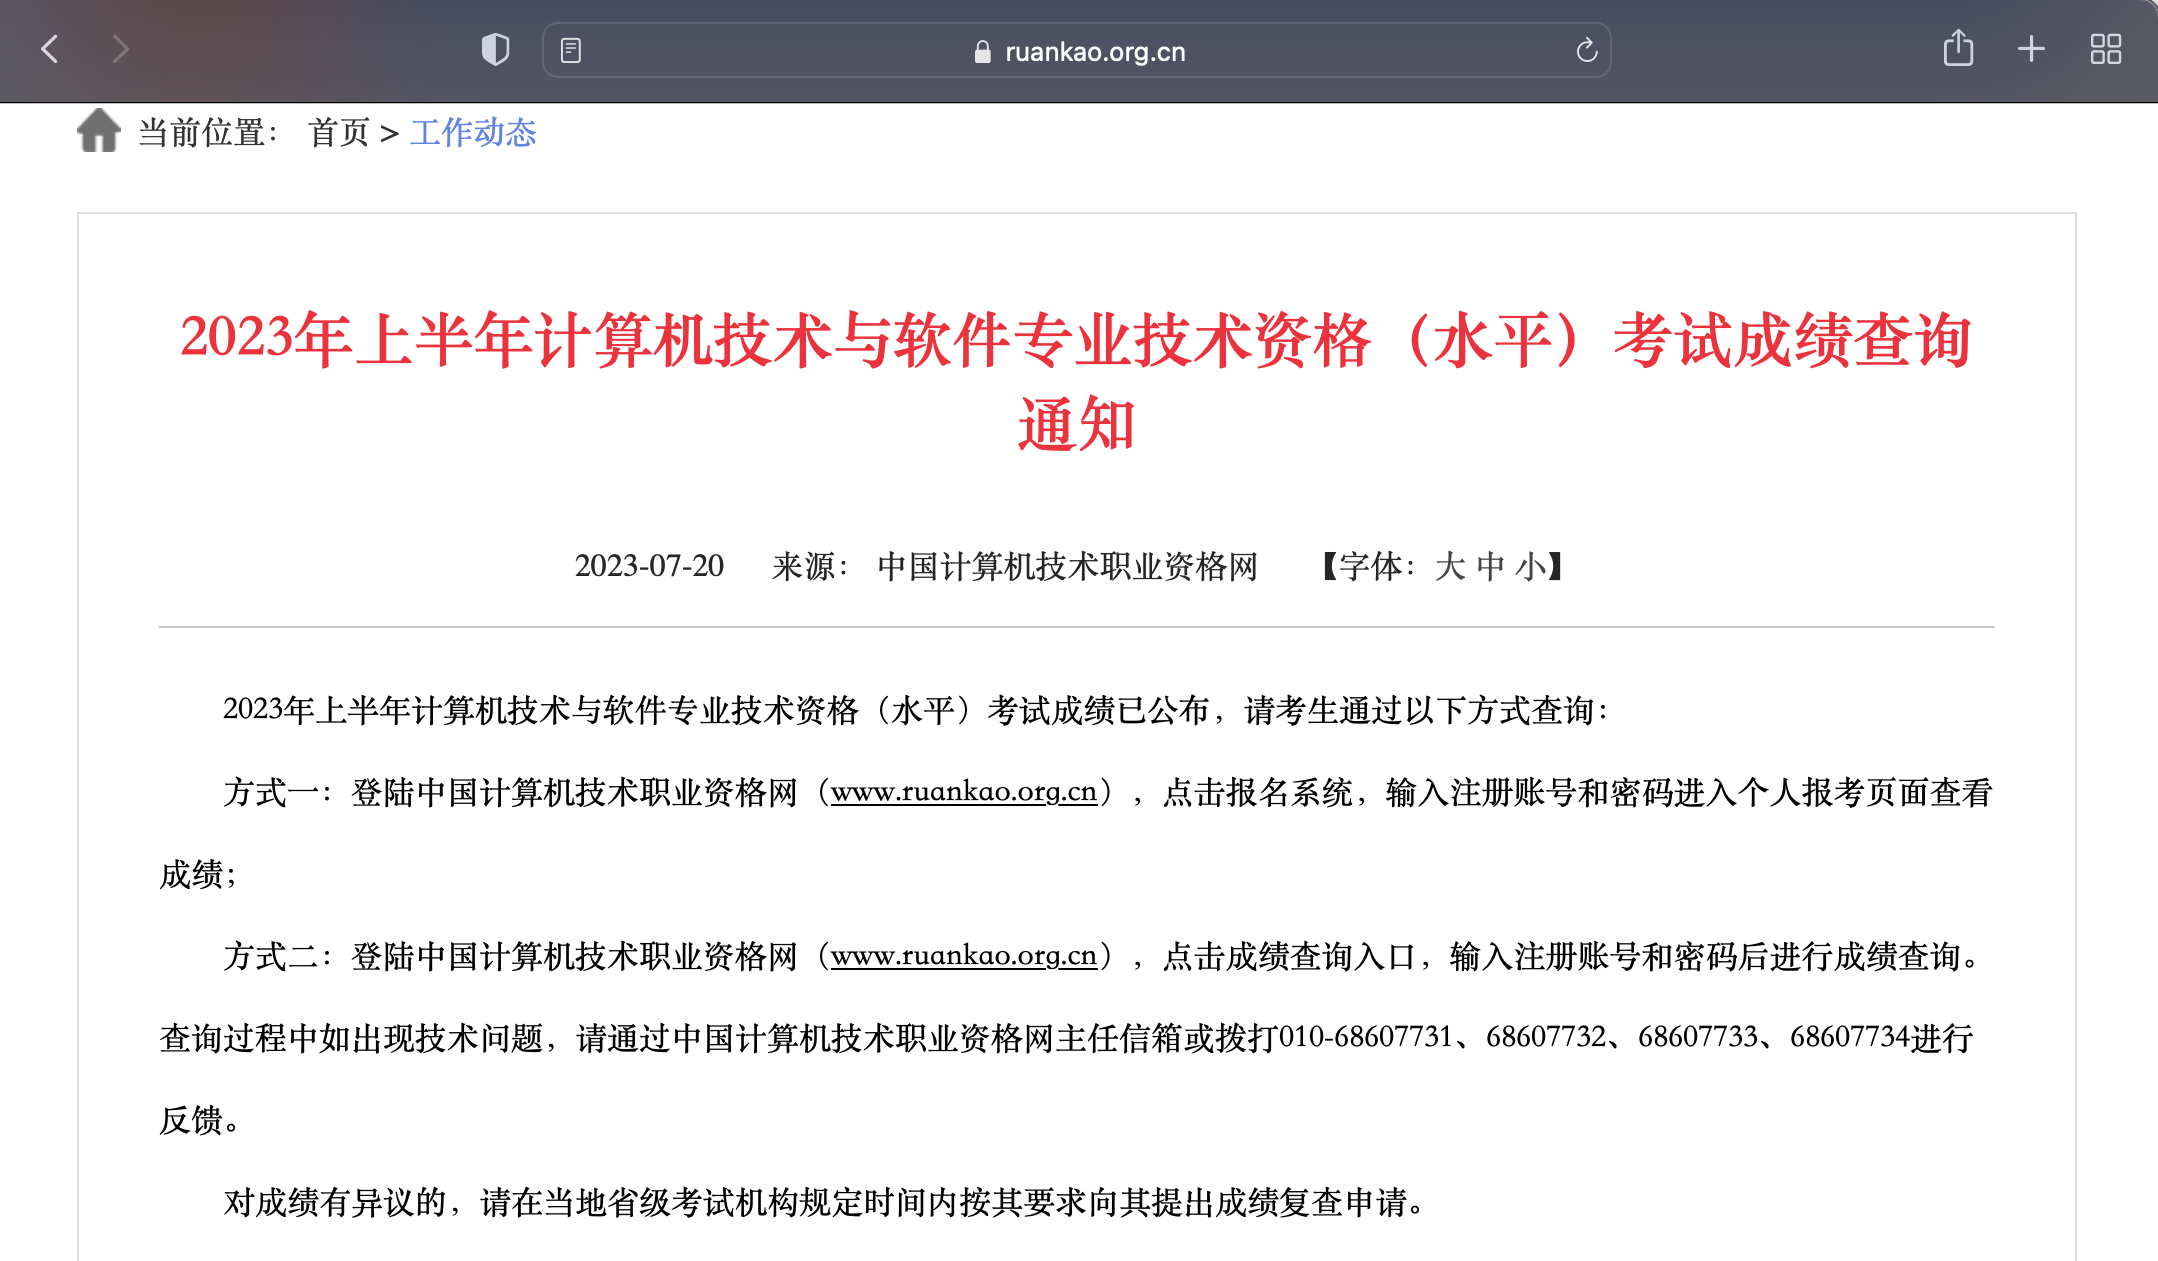
Task: Click the phone number 010-68607731
Action: (x=1365, y=1037)
